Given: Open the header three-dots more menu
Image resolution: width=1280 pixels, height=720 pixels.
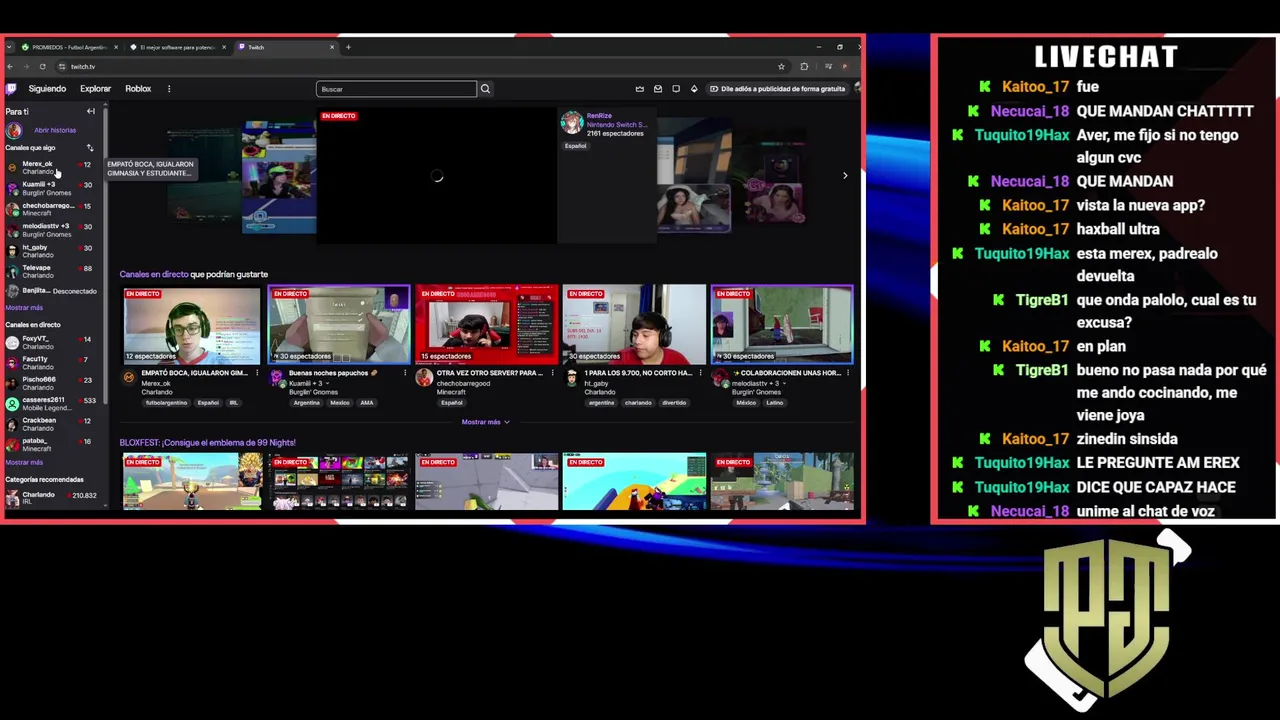Looking at the screenshot, I should pos(169,89).
